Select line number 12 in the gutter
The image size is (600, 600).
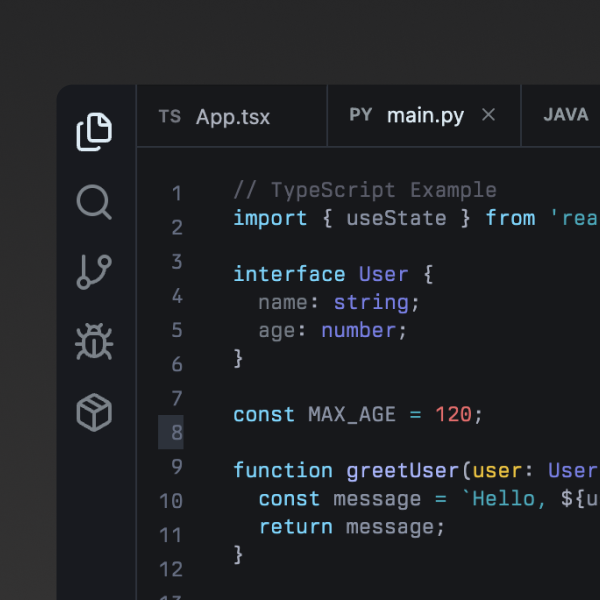pos(171,570)
